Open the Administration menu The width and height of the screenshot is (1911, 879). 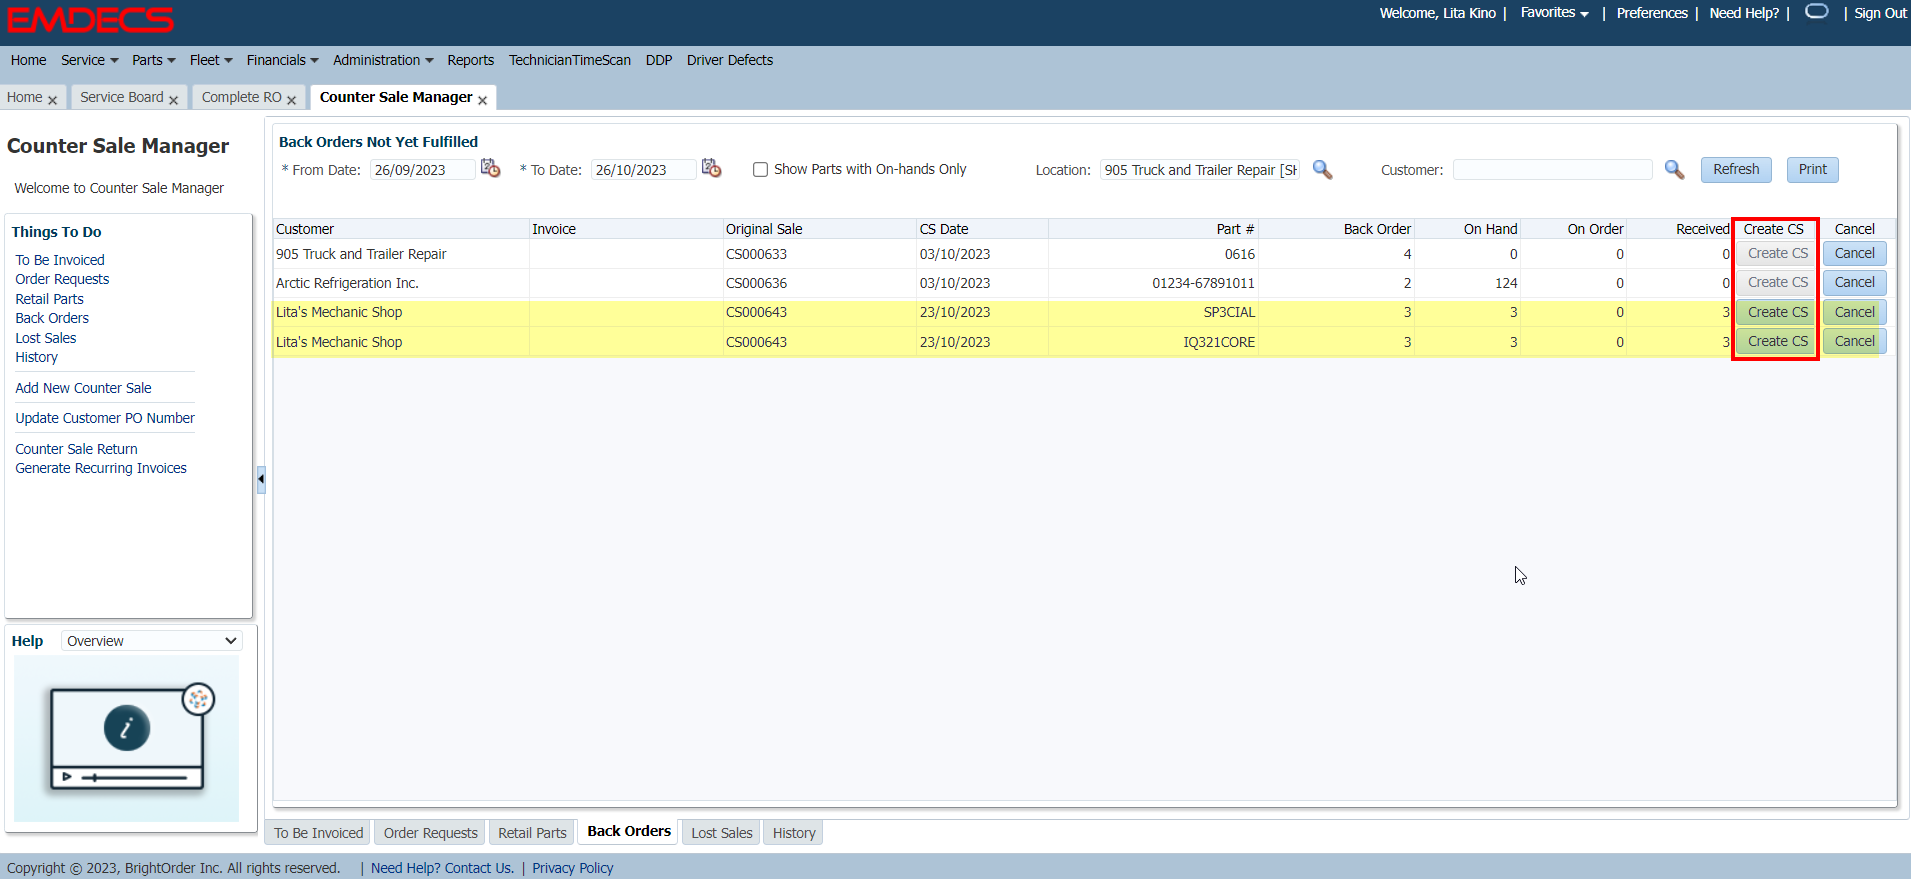382,60
